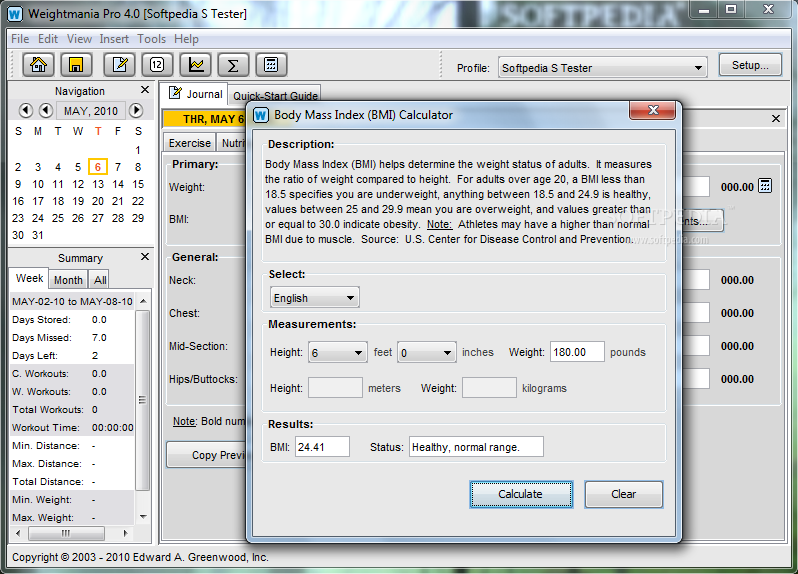Switch to the Journal tab
The image size is (798, 574).
[195, 94]
